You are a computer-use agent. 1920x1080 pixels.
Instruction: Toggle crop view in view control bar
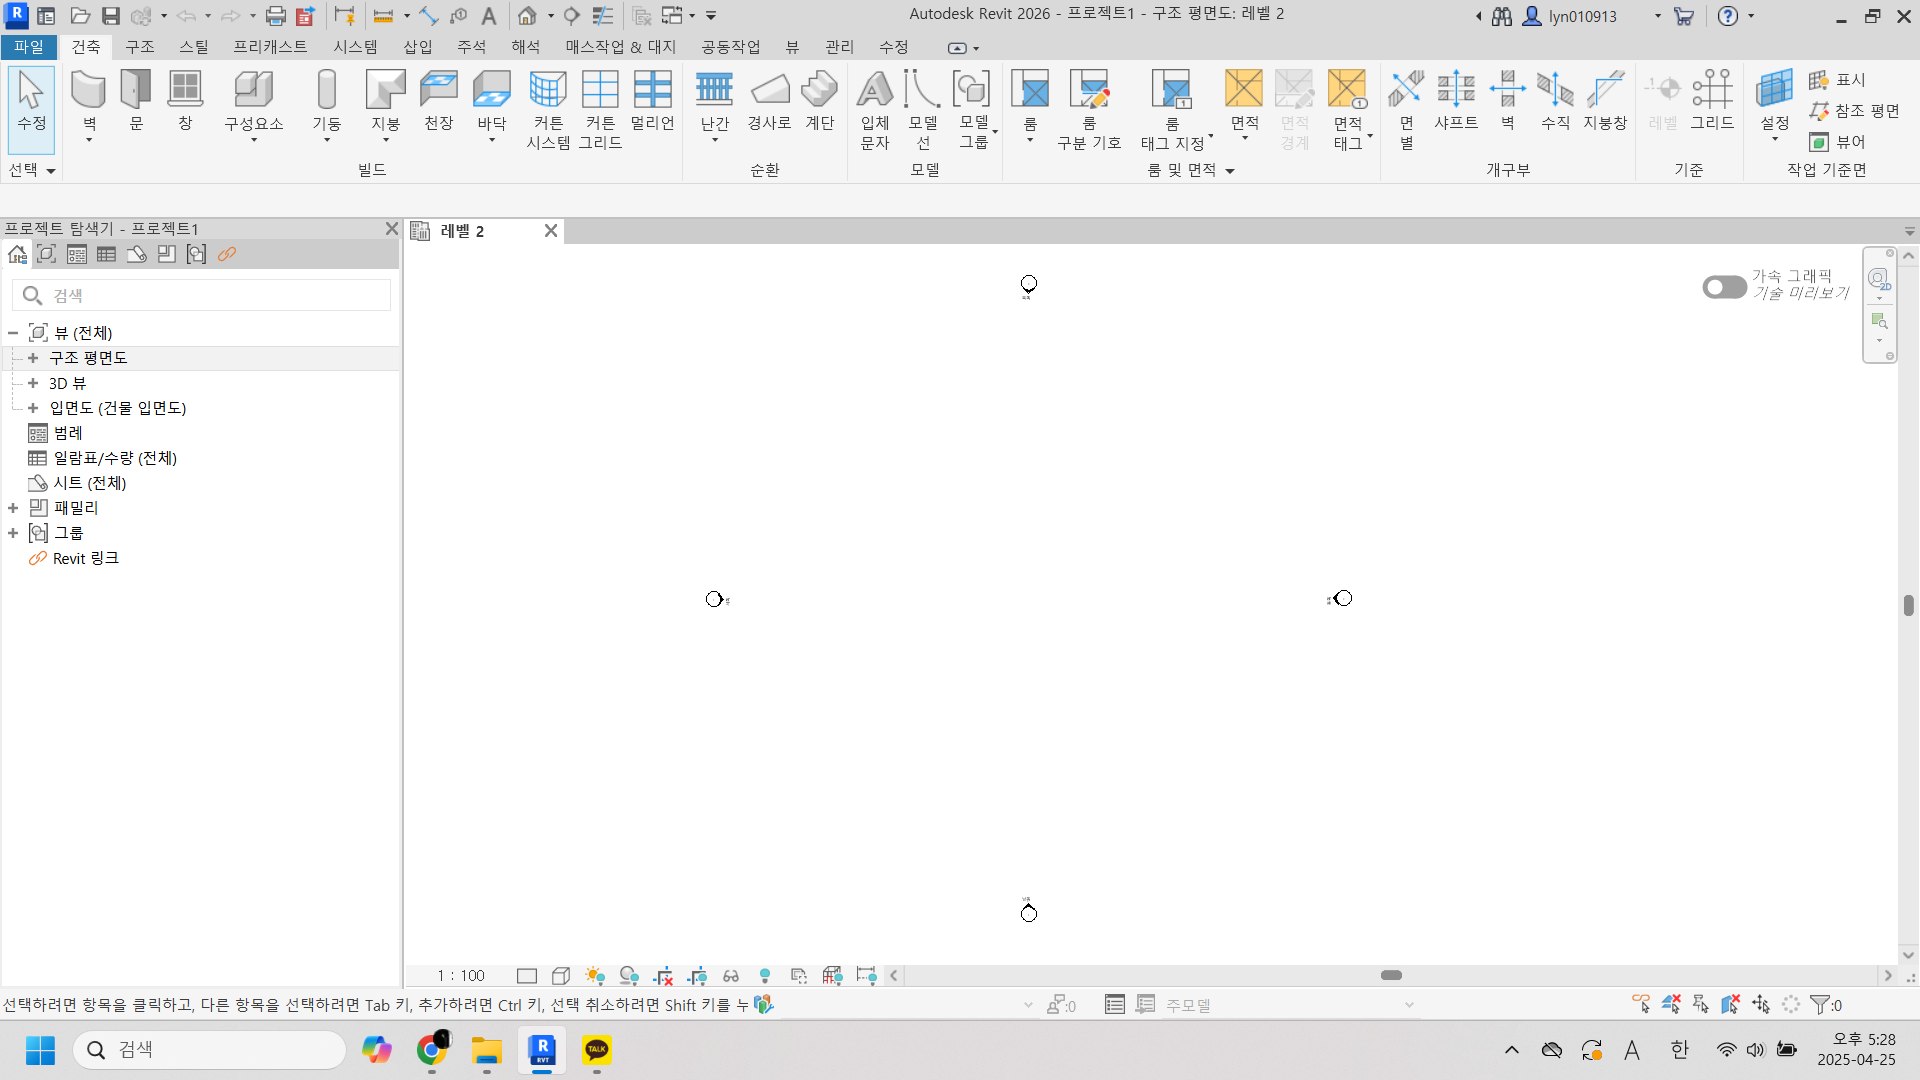click(x=663, y=975)
